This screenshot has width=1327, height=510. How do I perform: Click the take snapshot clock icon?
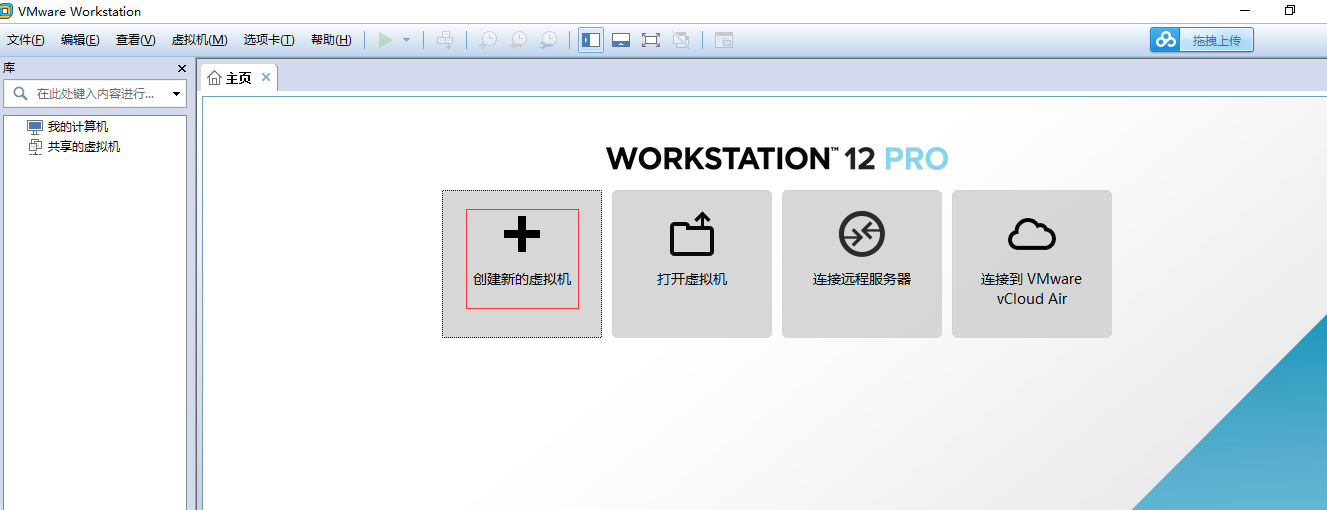point(487,40)
